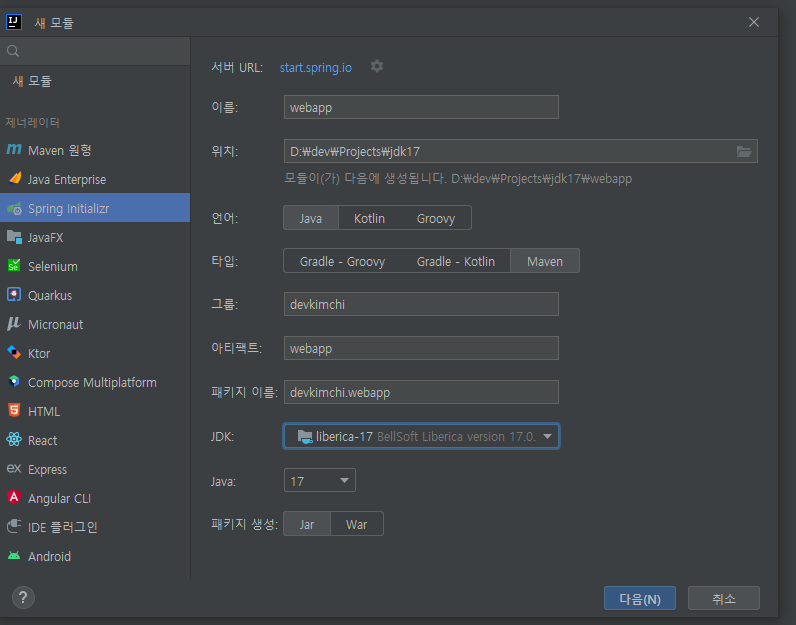Open the start.spring.io link

coord(315,68)
